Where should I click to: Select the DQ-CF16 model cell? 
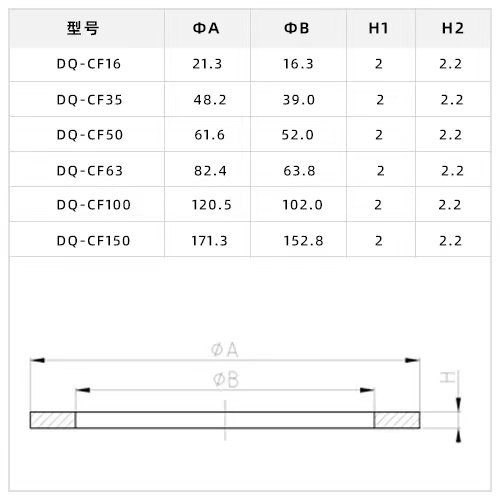[x=89, y=64]
